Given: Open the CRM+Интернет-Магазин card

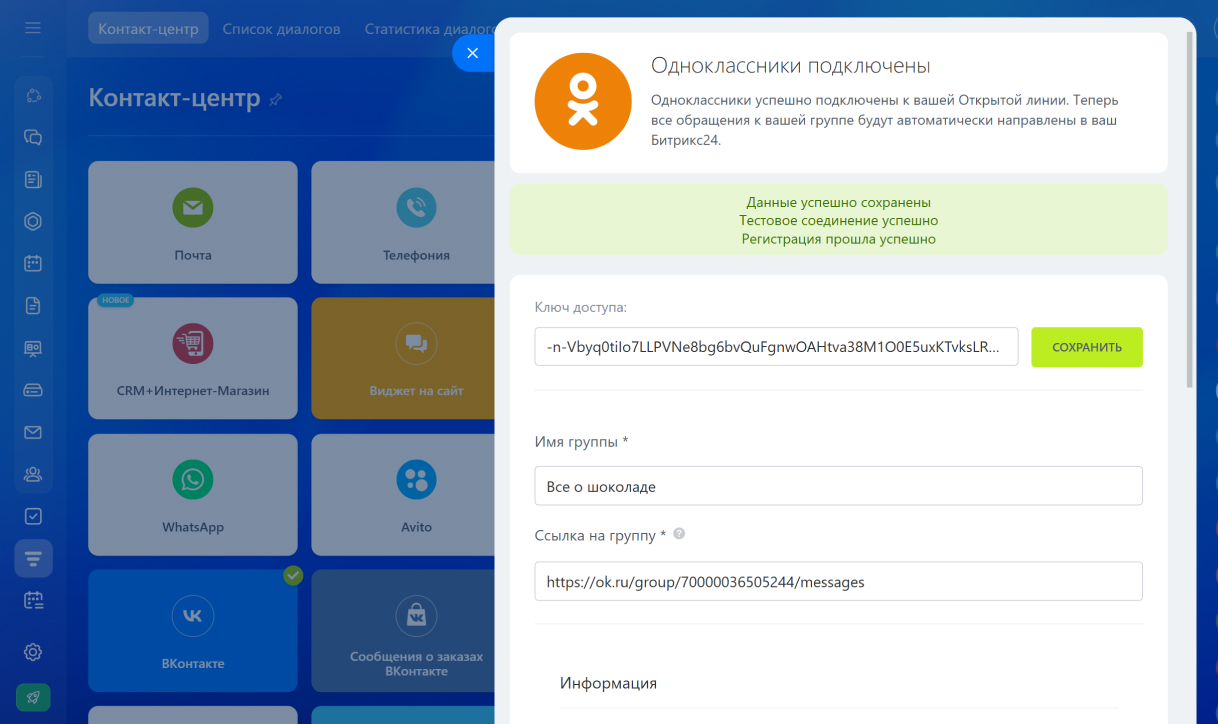Looking at the screenshot, I should tap(193, 358).
